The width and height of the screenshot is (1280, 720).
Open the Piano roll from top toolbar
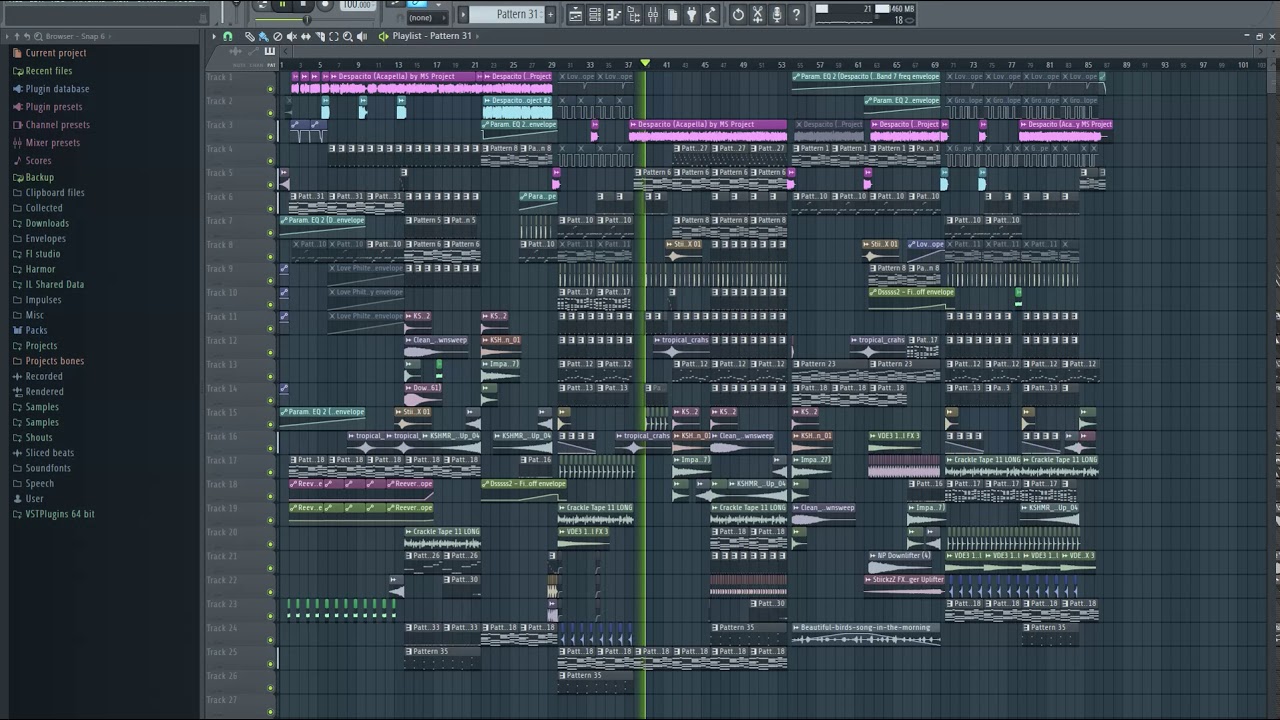(x=614, y=15)
